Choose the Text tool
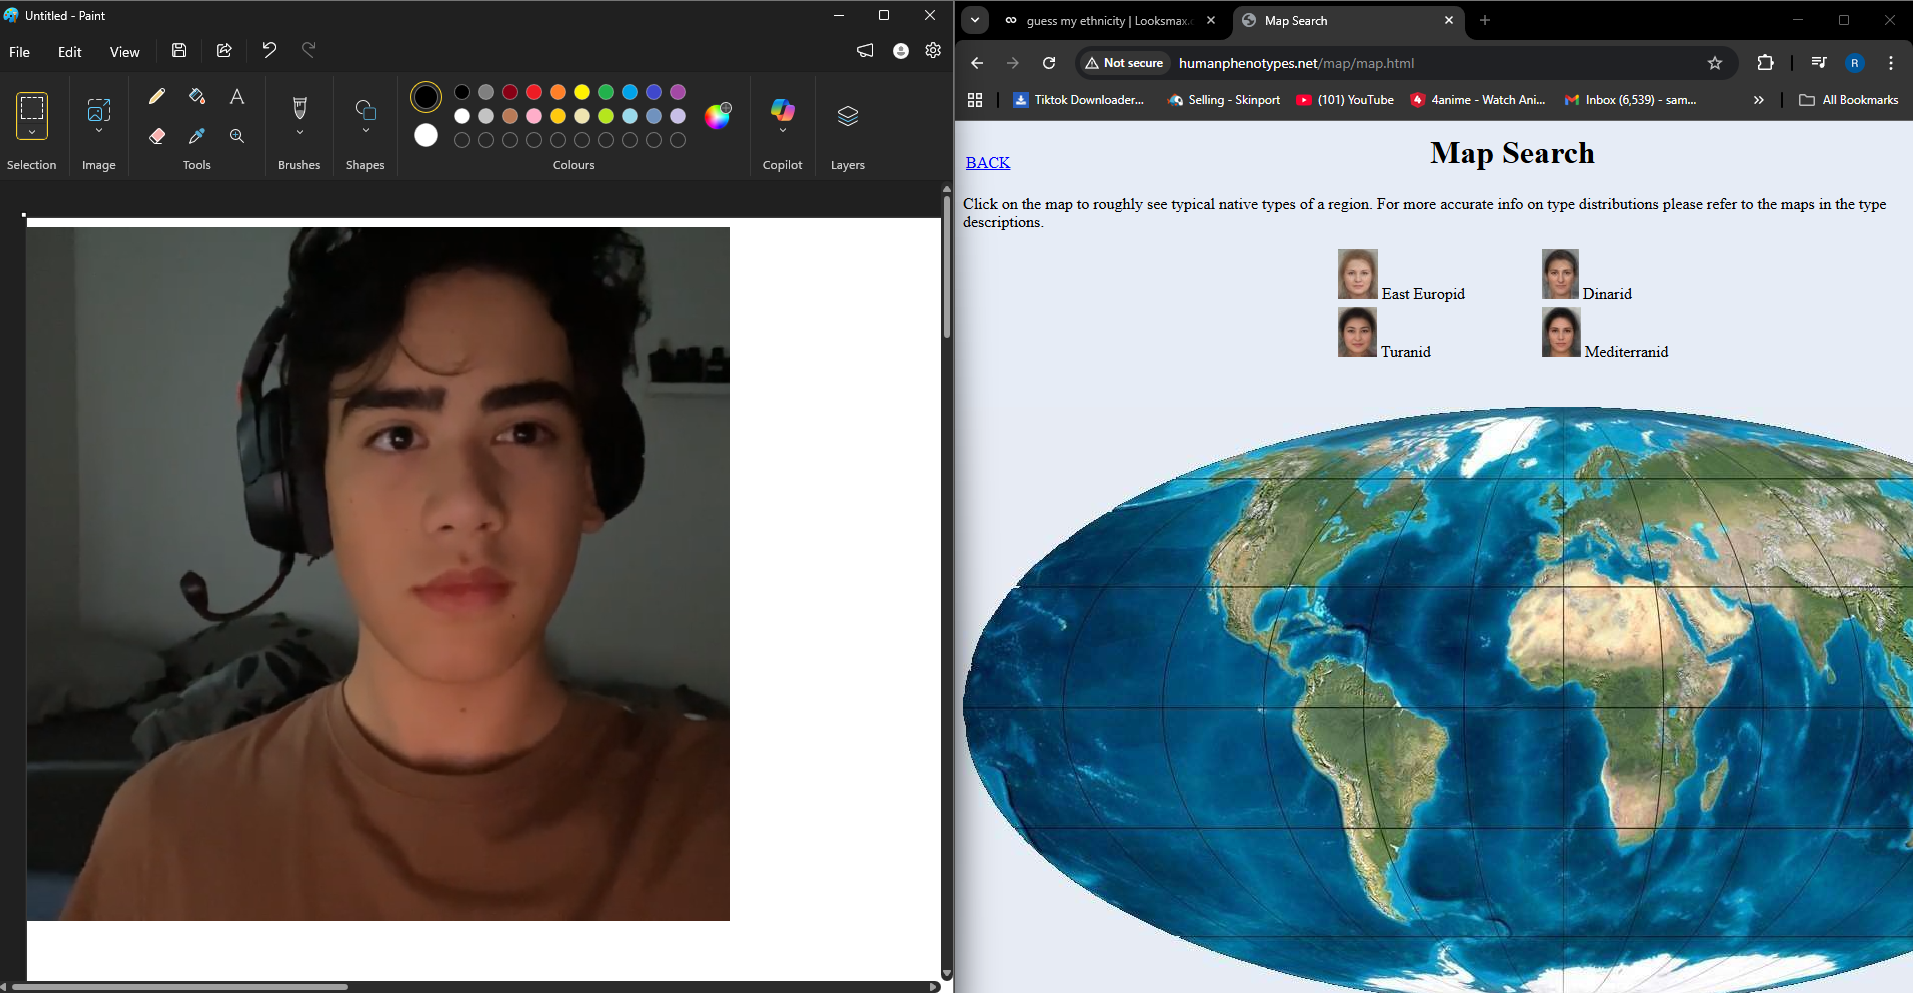This screenshot has width=1913, height=993. click(237, 96)
